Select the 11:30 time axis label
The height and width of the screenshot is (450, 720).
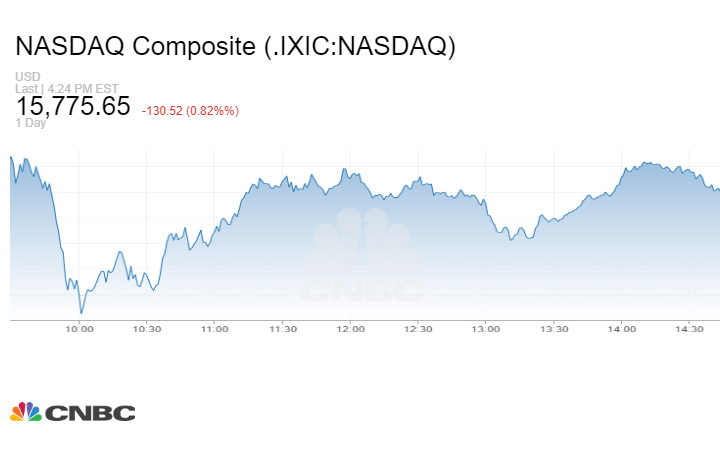coord(283,329)
